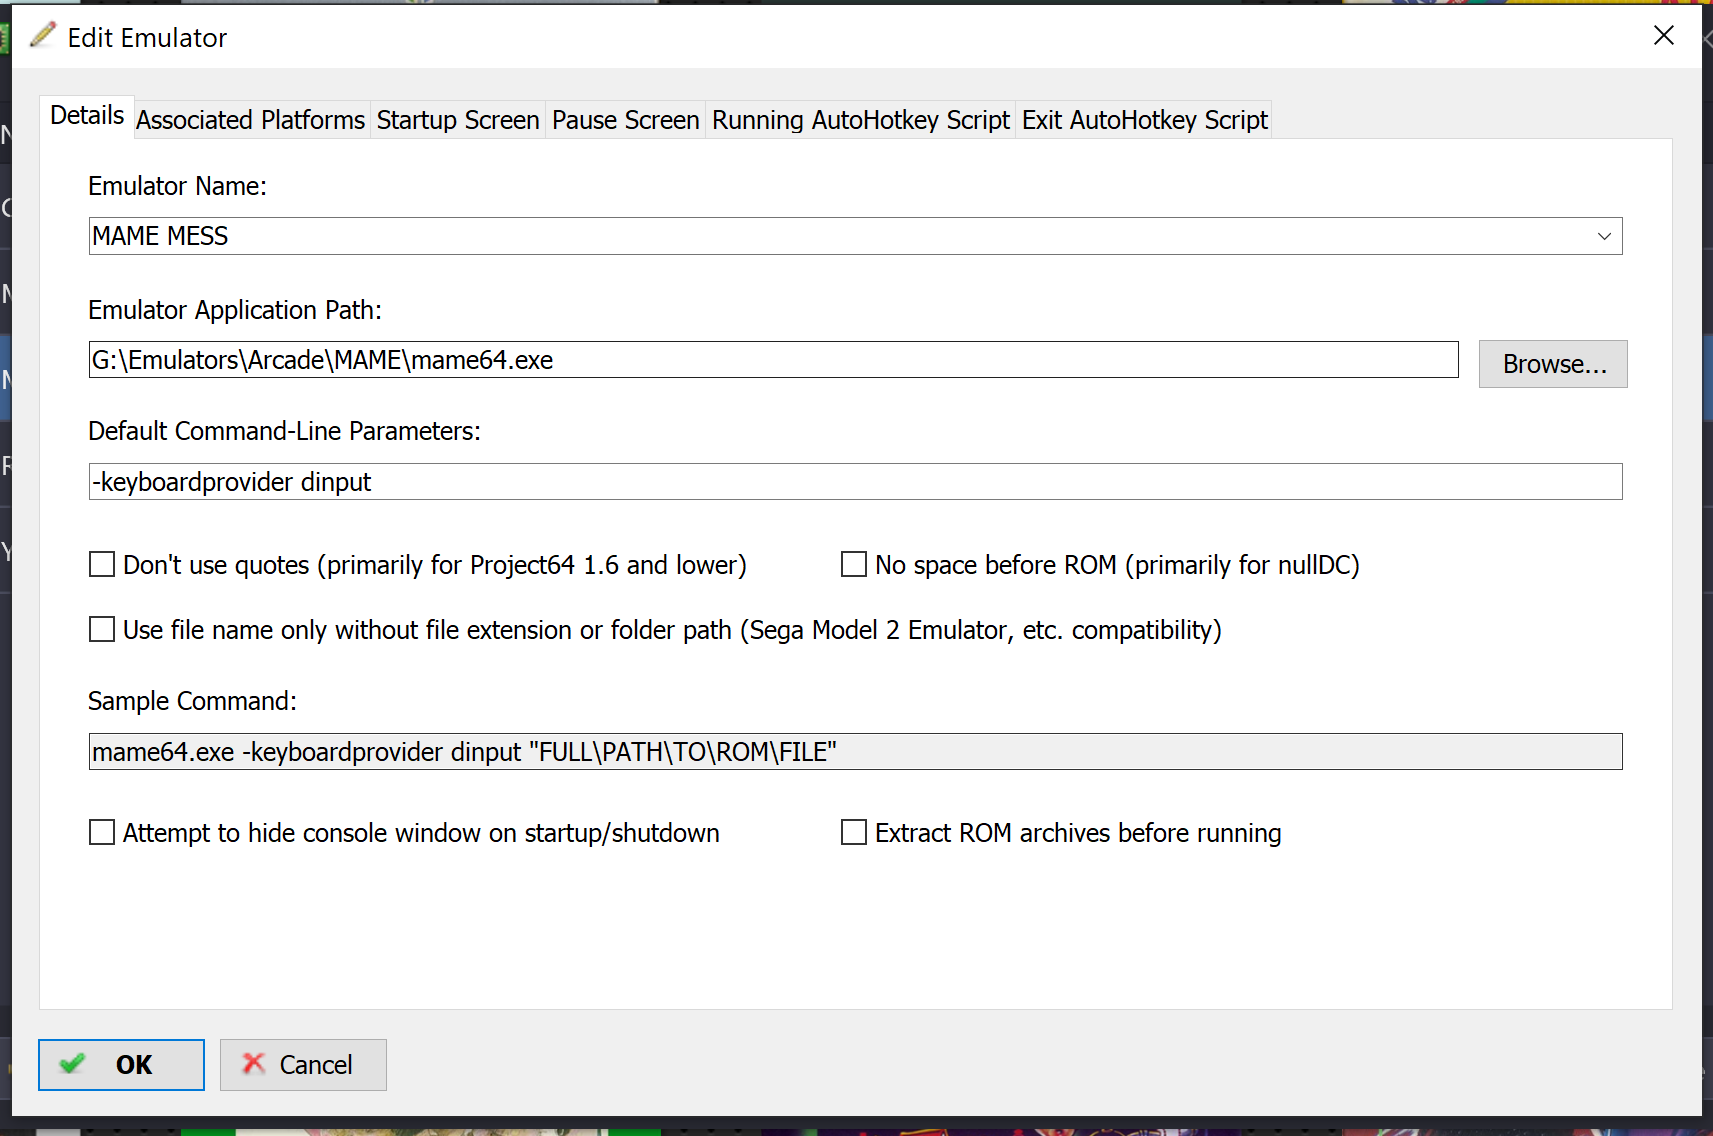The image size is (1713, 1136).
Task: Click the Edit Emulator window title
Action: [147, 38]
